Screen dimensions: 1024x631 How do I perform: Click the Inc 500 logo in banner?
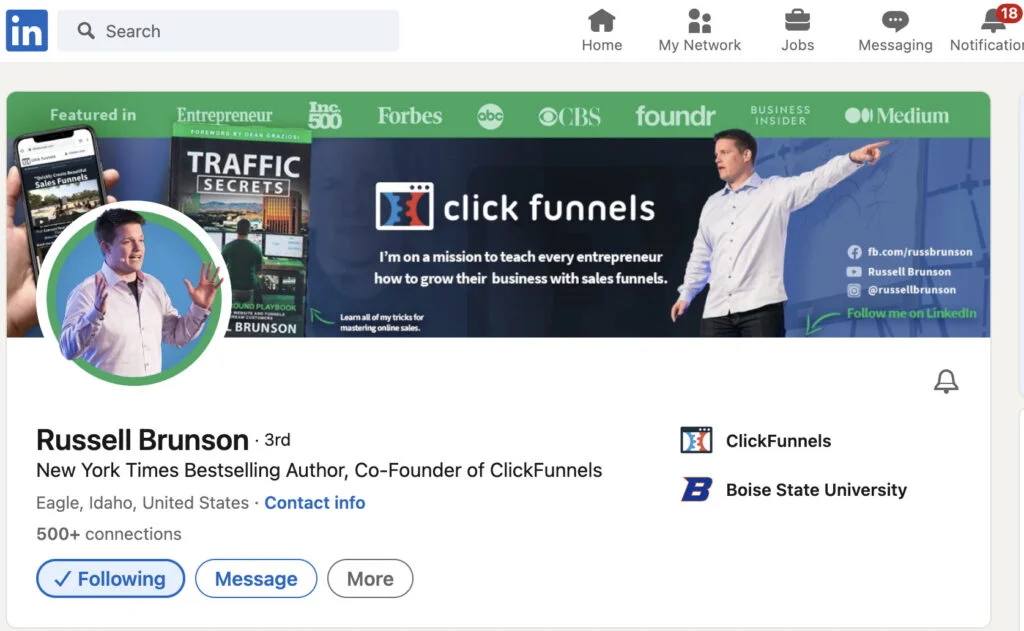[x=325, y=115]
